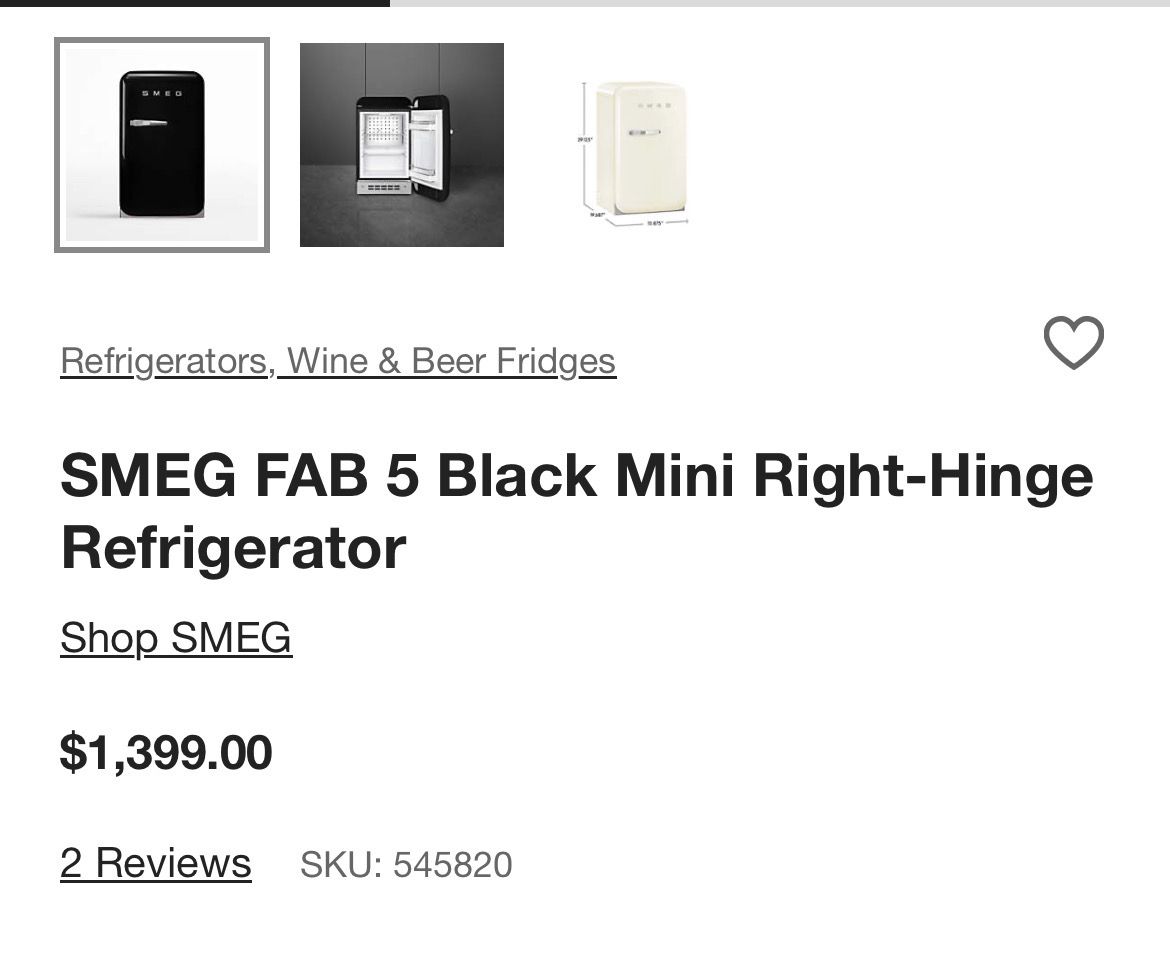Click the SKU number 545820
This screenshot has height=957, width=1170.
pos(452,865)
